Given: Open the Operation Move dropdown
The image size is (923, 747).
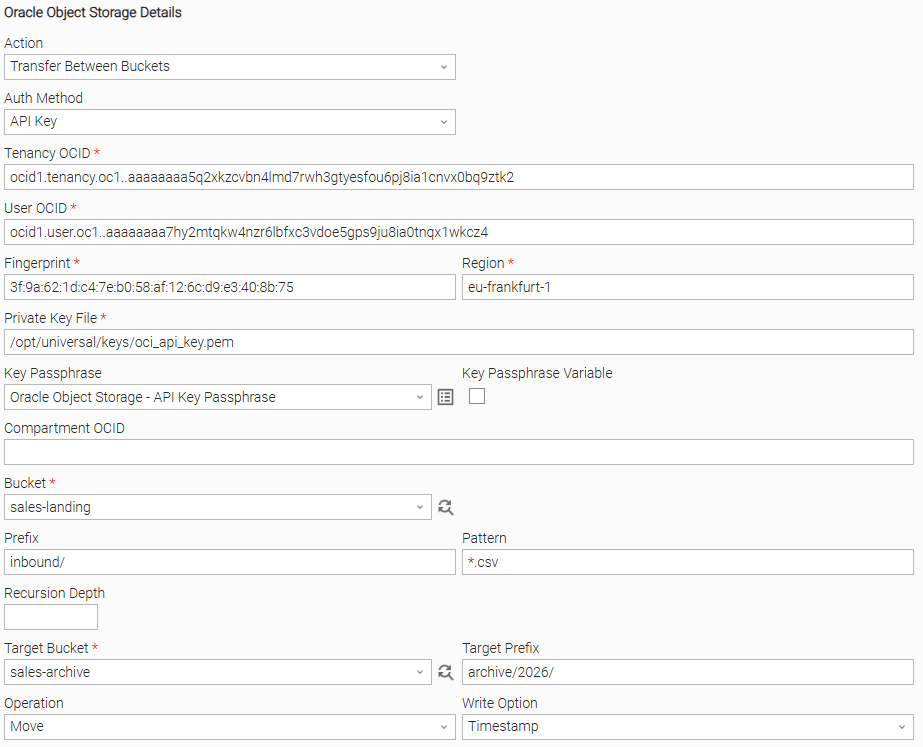Looking at the screenshot, I should 230,726.
